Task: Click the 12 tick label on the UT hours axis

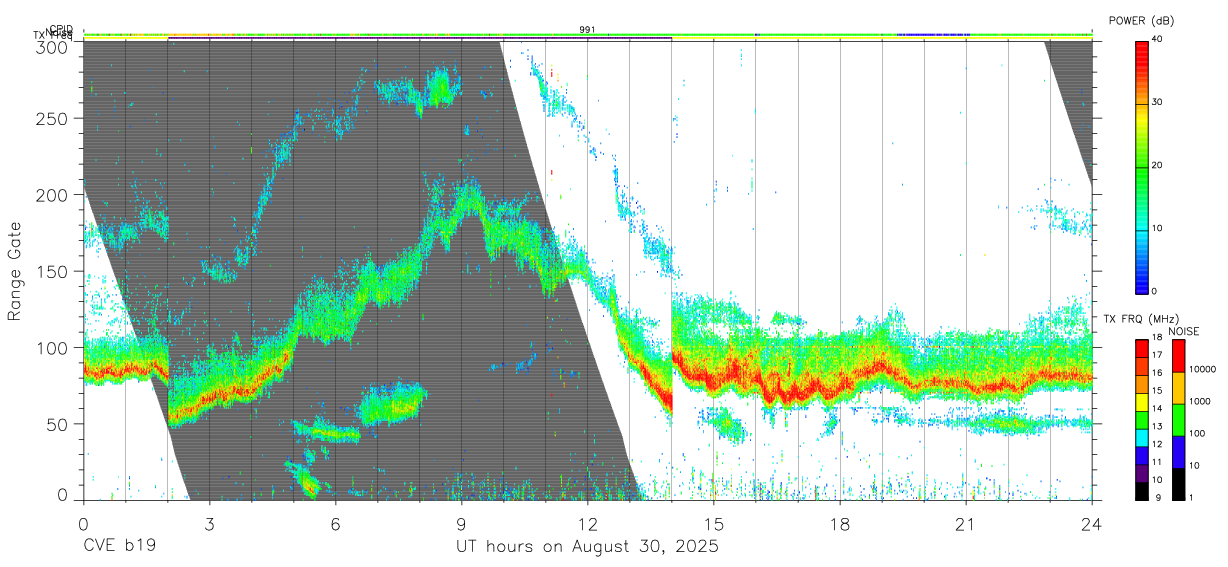Action: coord(587,523)
